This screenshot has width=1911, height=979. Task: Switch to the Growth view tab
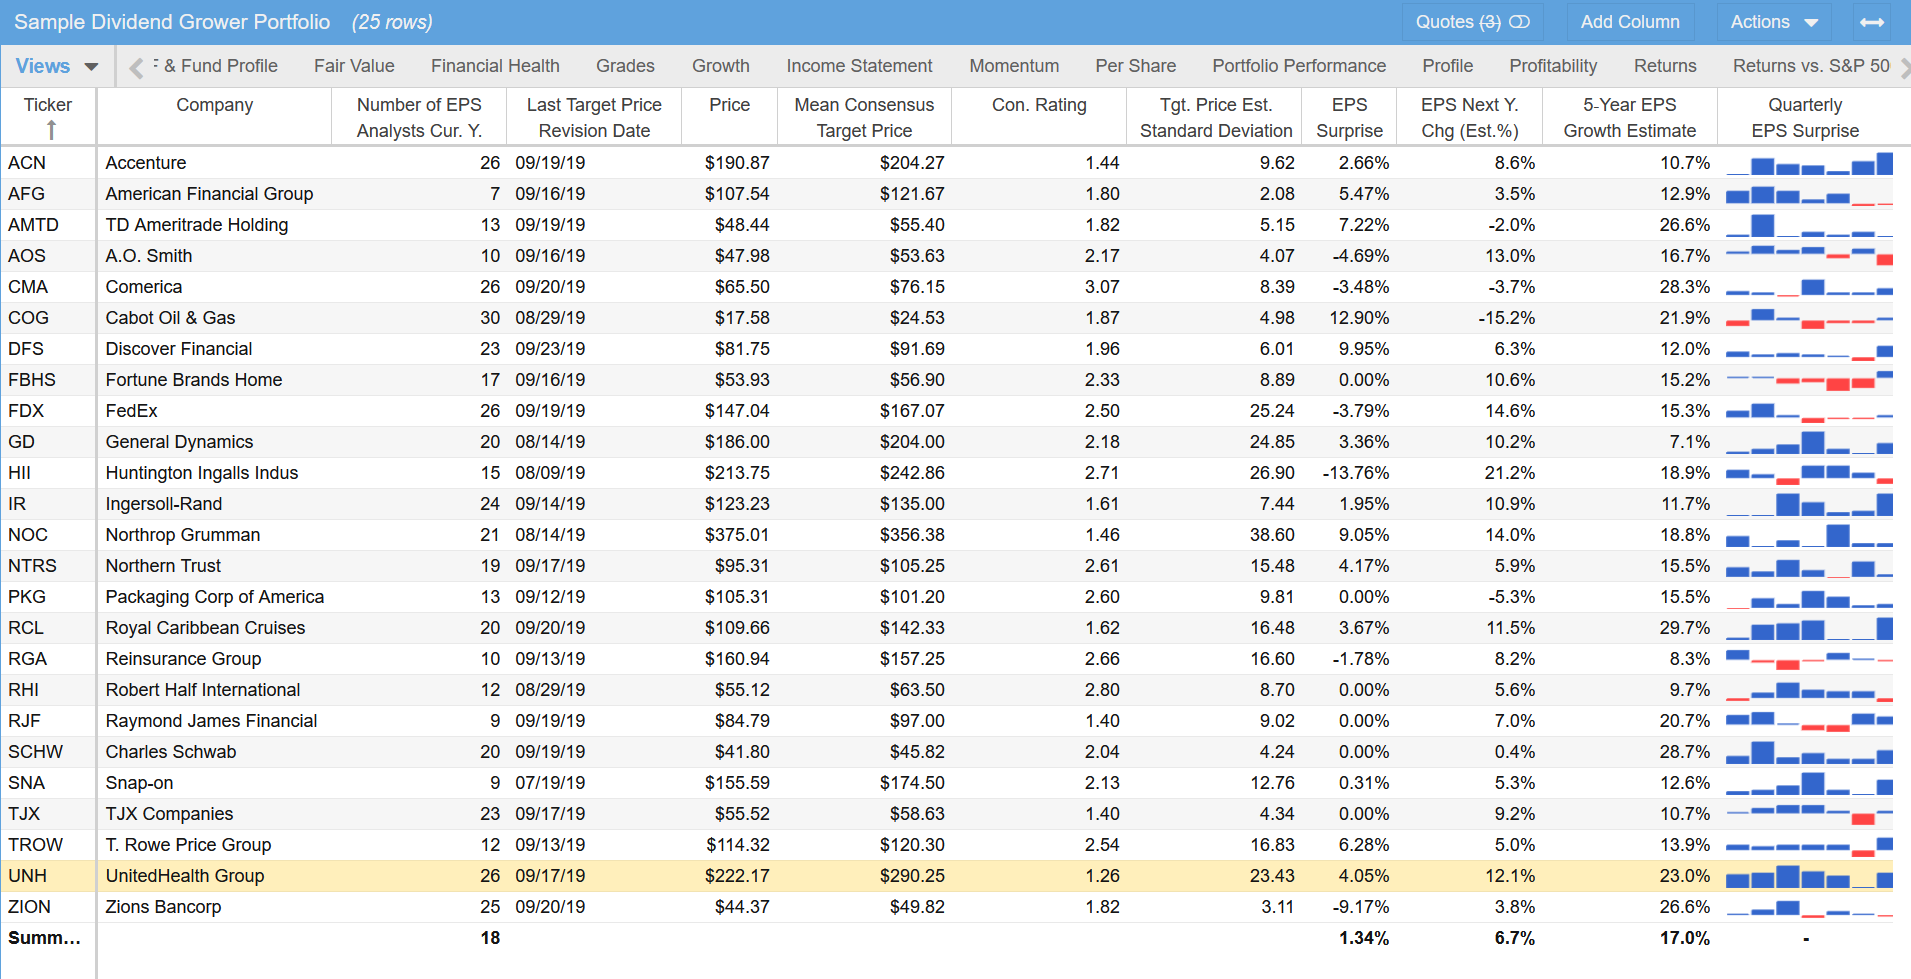(x=721, y=66)
